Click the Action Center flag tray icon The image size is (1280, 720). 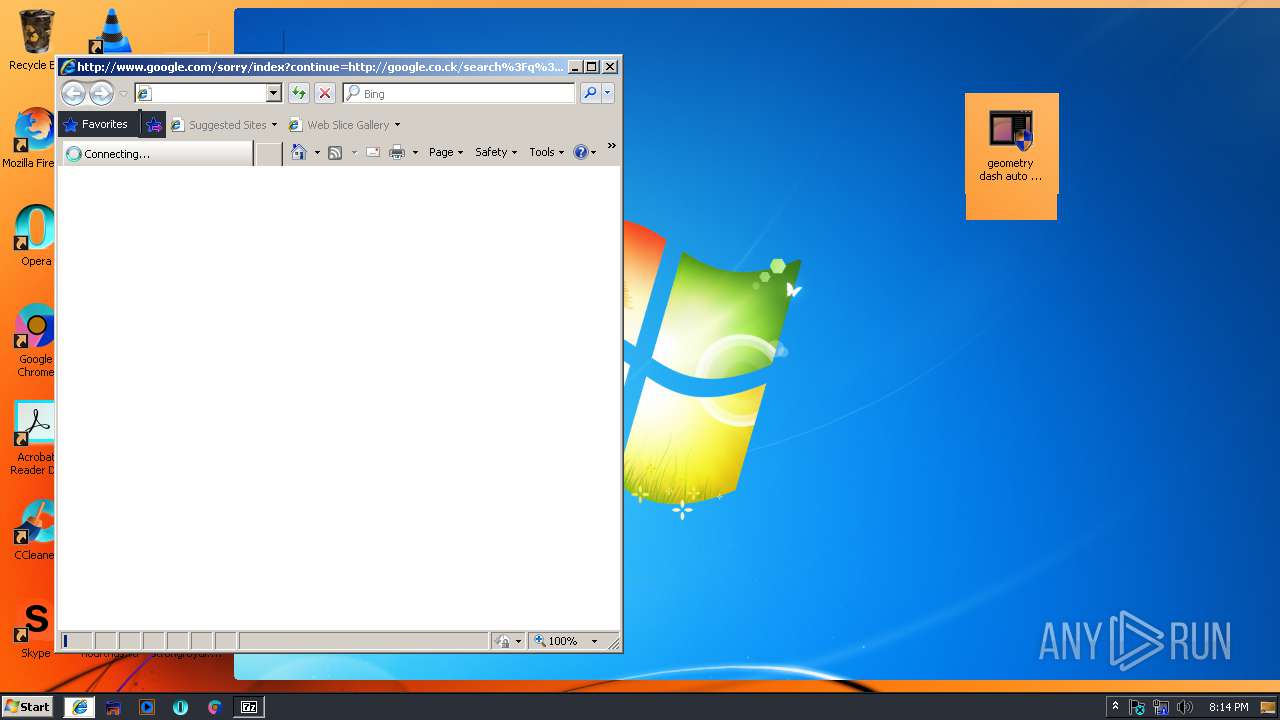[x=1137, y=707]
